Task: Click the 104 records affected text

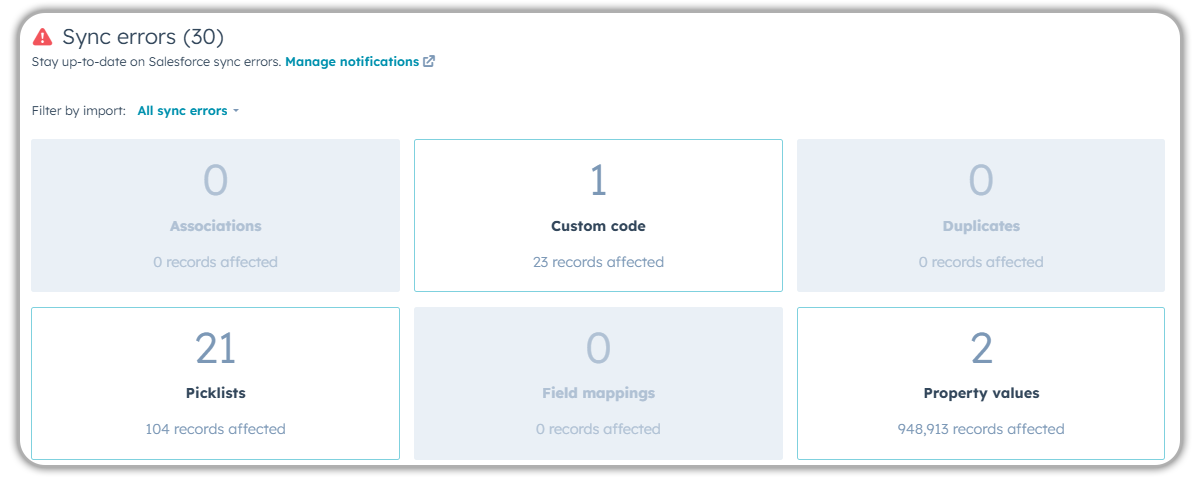Action: coord(215,429)
